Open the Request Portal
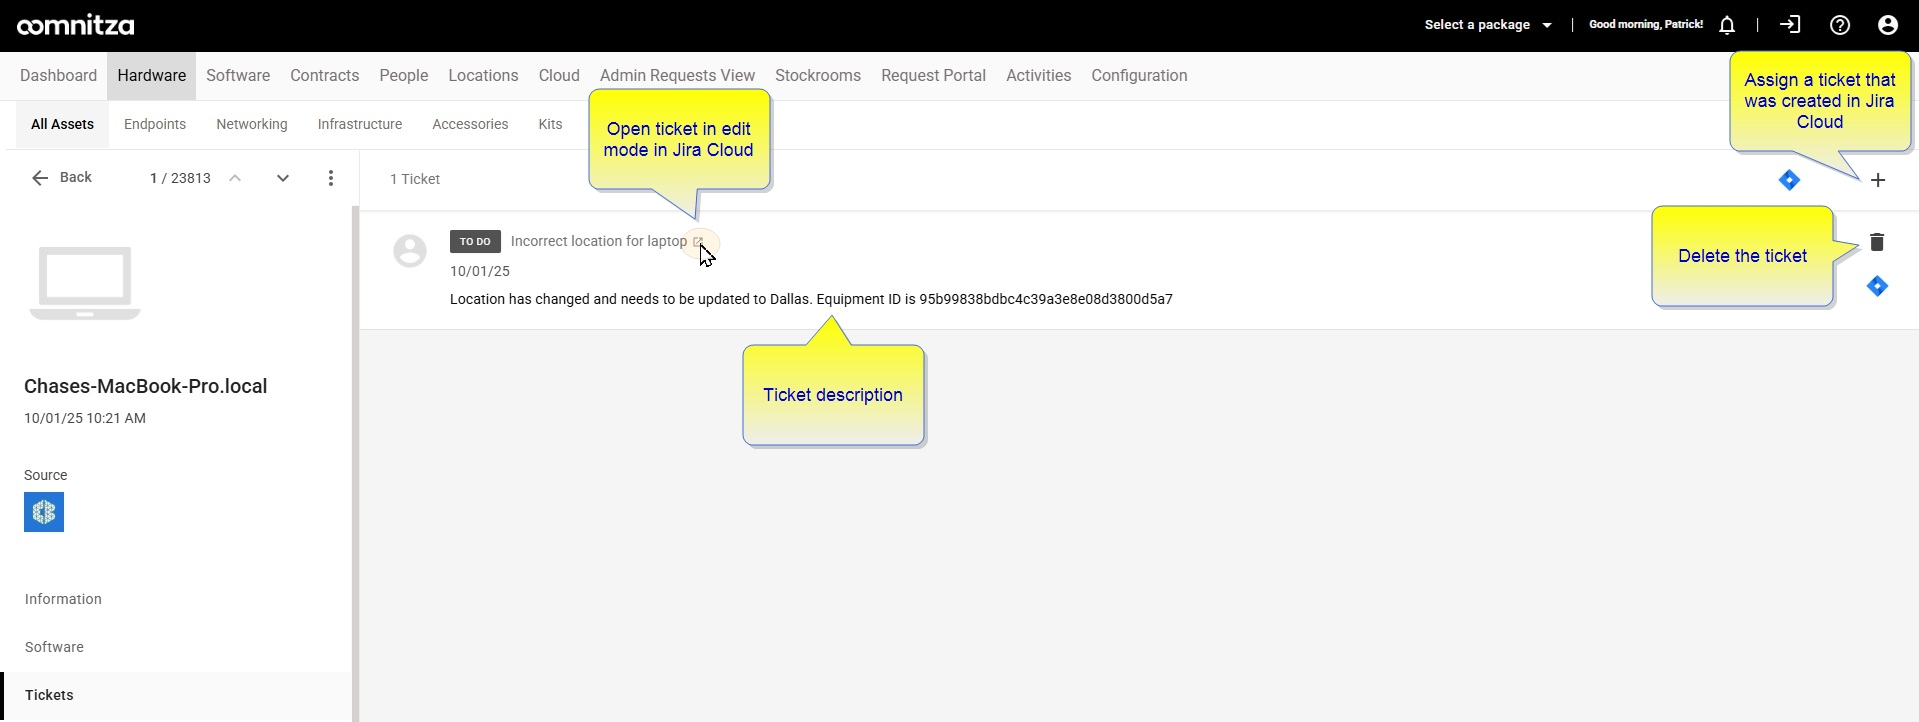This screenshot has height=722, width=1919. [933, 76]
